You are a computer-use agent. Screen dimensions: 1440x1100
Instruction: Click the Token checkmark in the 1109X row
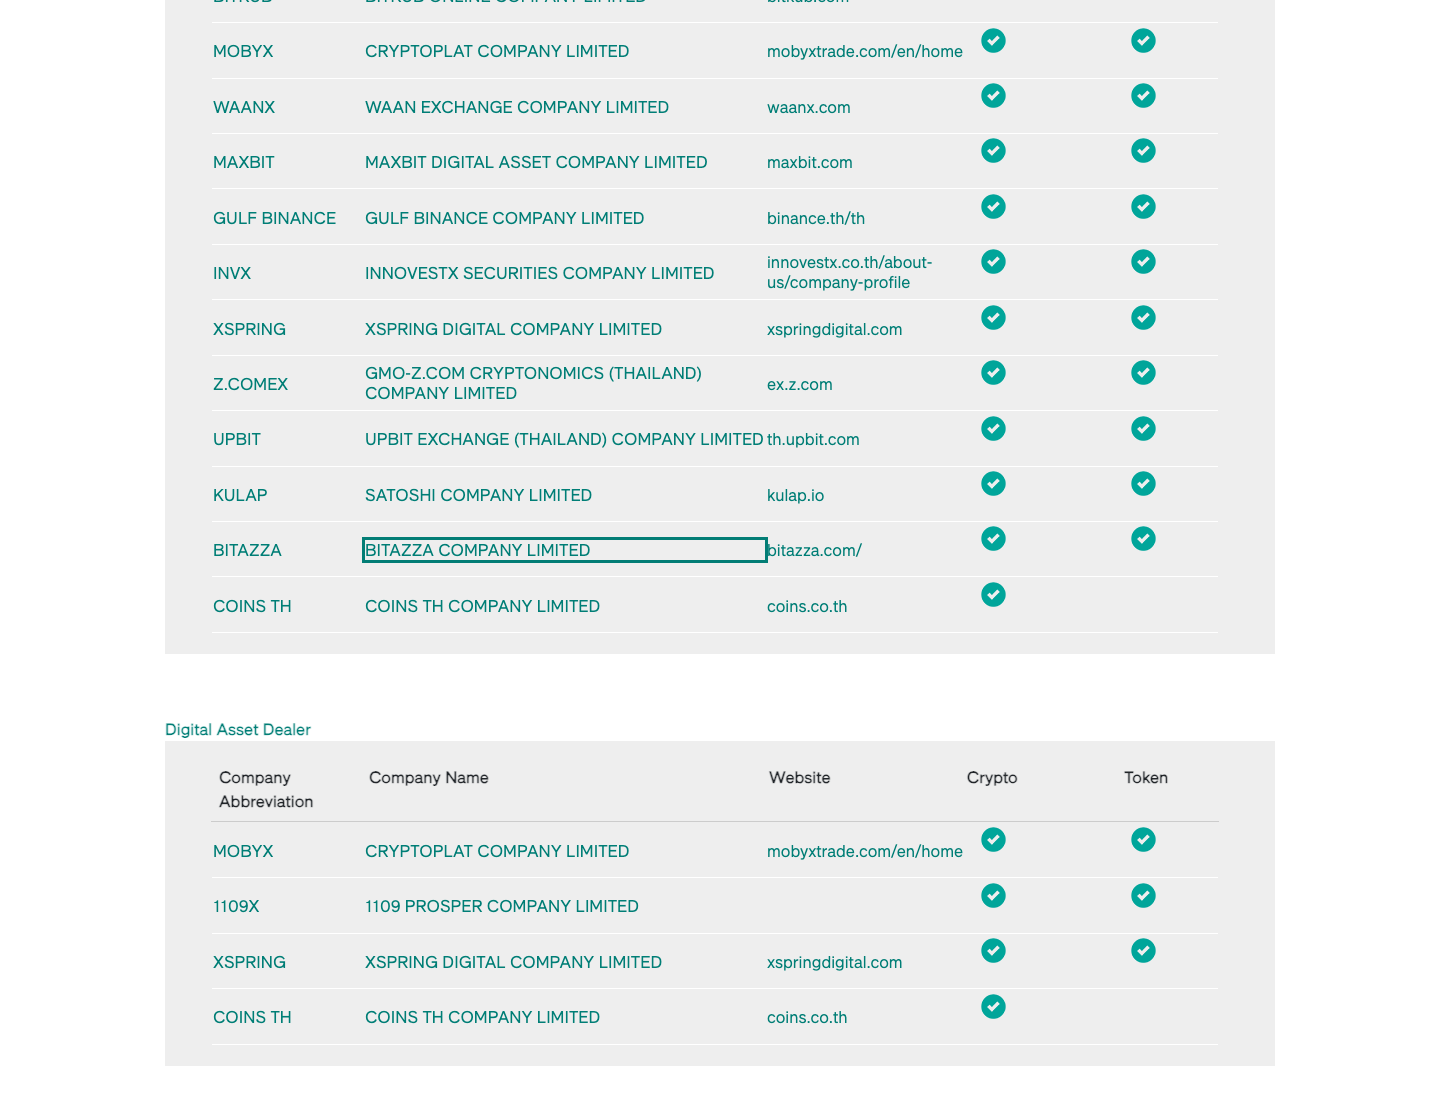pyautogui.click(x=1143, y=896)
